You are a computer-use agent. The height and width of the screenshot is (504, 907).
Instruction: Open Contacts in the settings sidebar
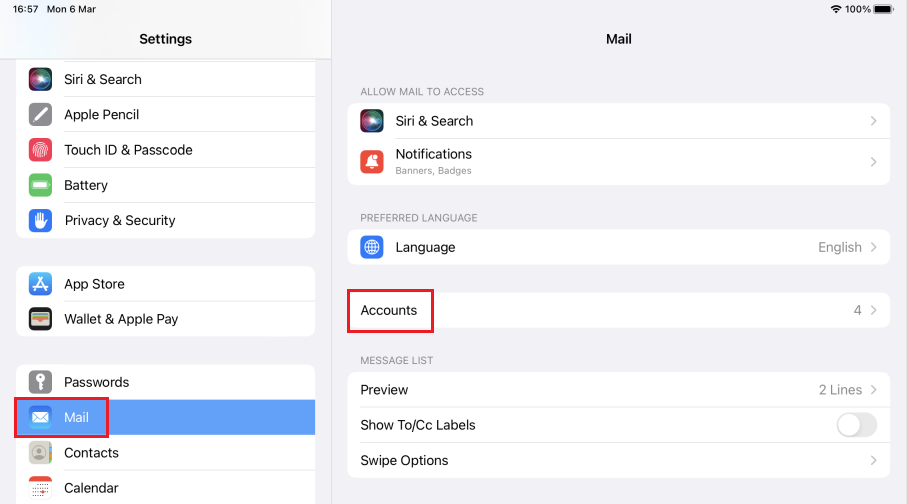[91, 453]
